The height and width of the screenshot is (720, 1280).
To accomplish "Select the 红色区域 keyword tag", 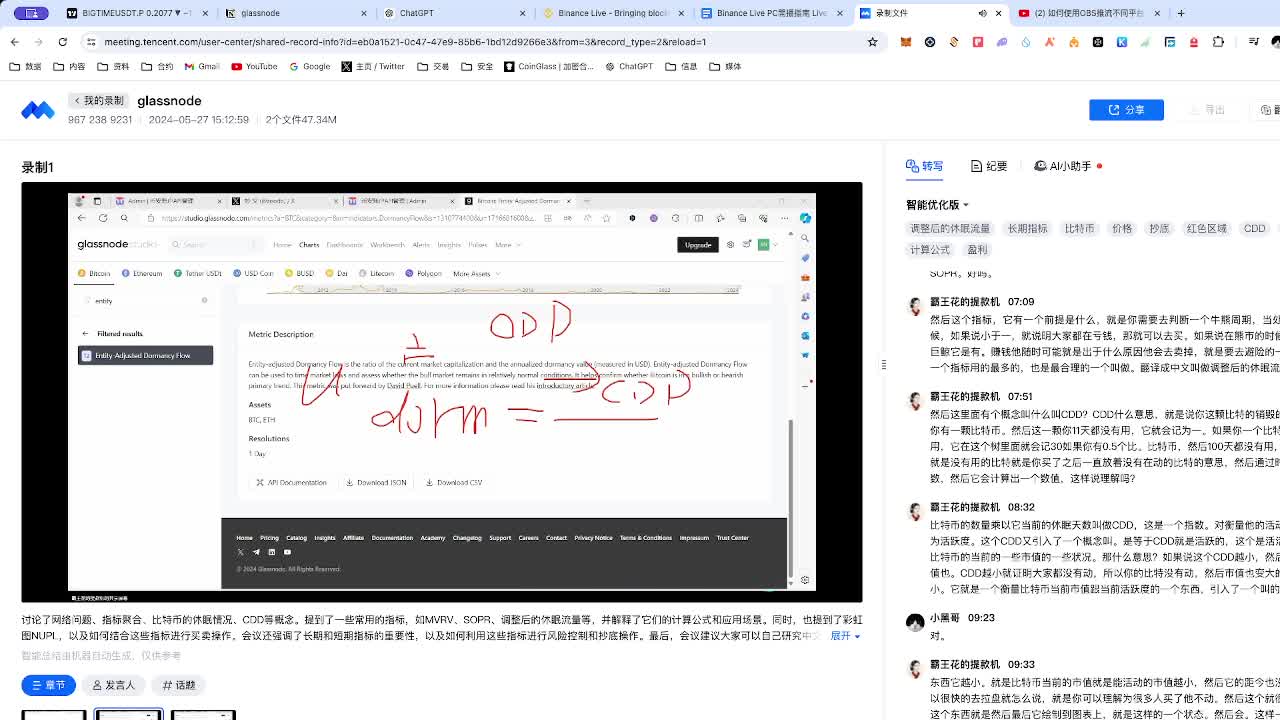I will 1206,229.
